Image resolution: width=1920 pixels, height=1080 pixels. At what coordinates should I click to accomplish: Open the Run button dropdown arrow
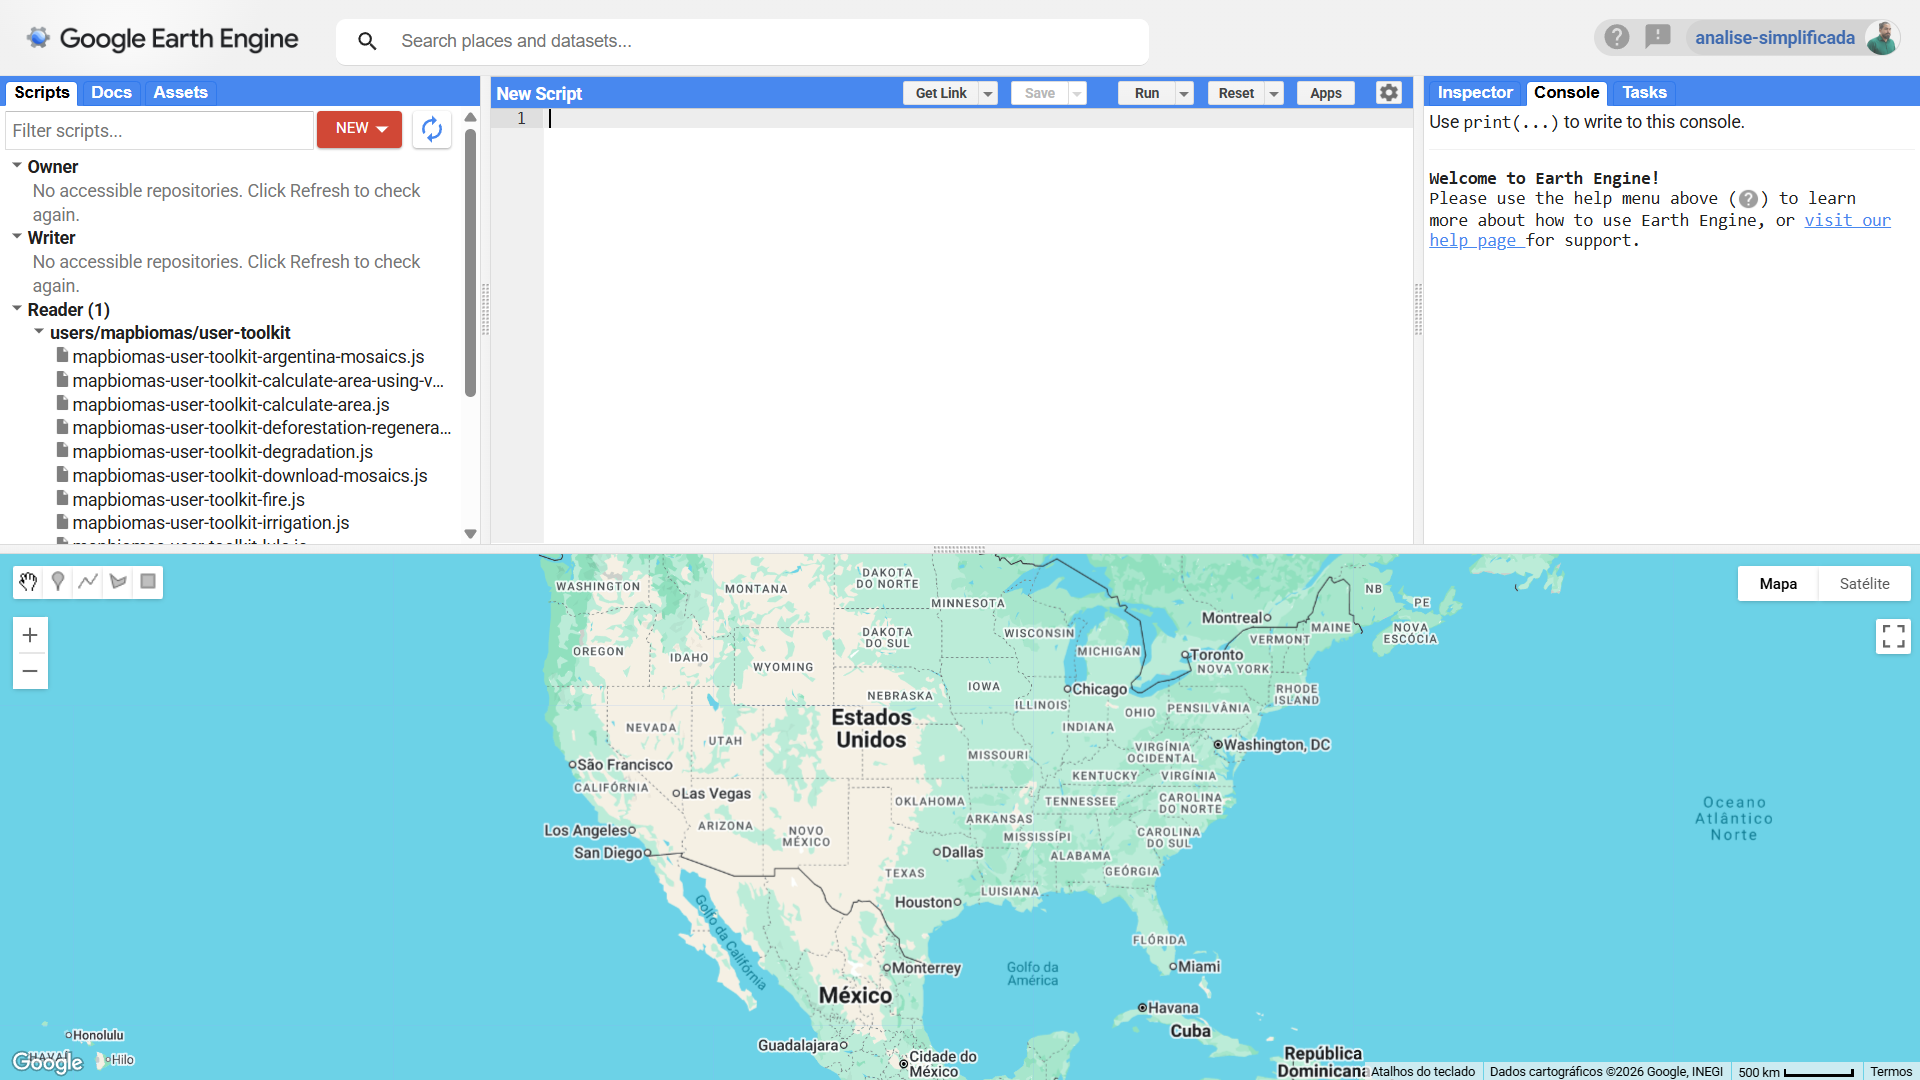coord(1183,93)
